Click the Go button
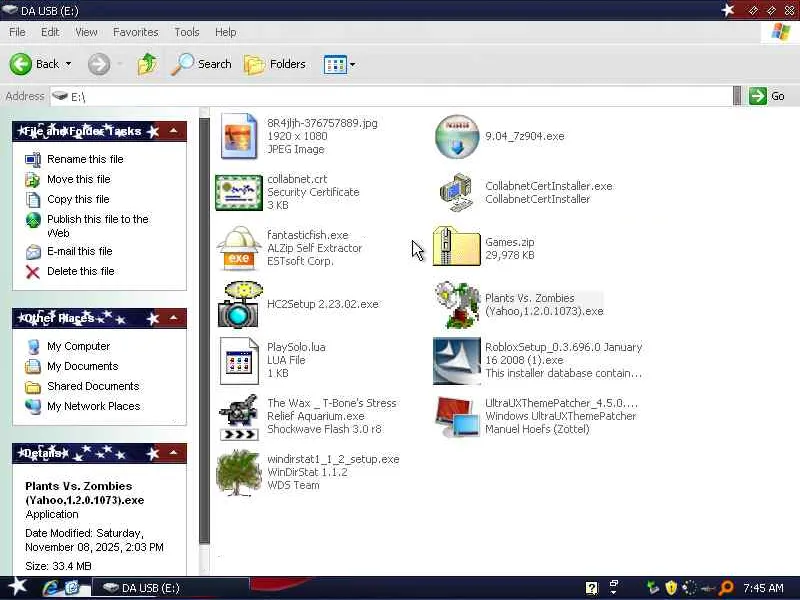 pyautogui.click(x=767, y=96)
